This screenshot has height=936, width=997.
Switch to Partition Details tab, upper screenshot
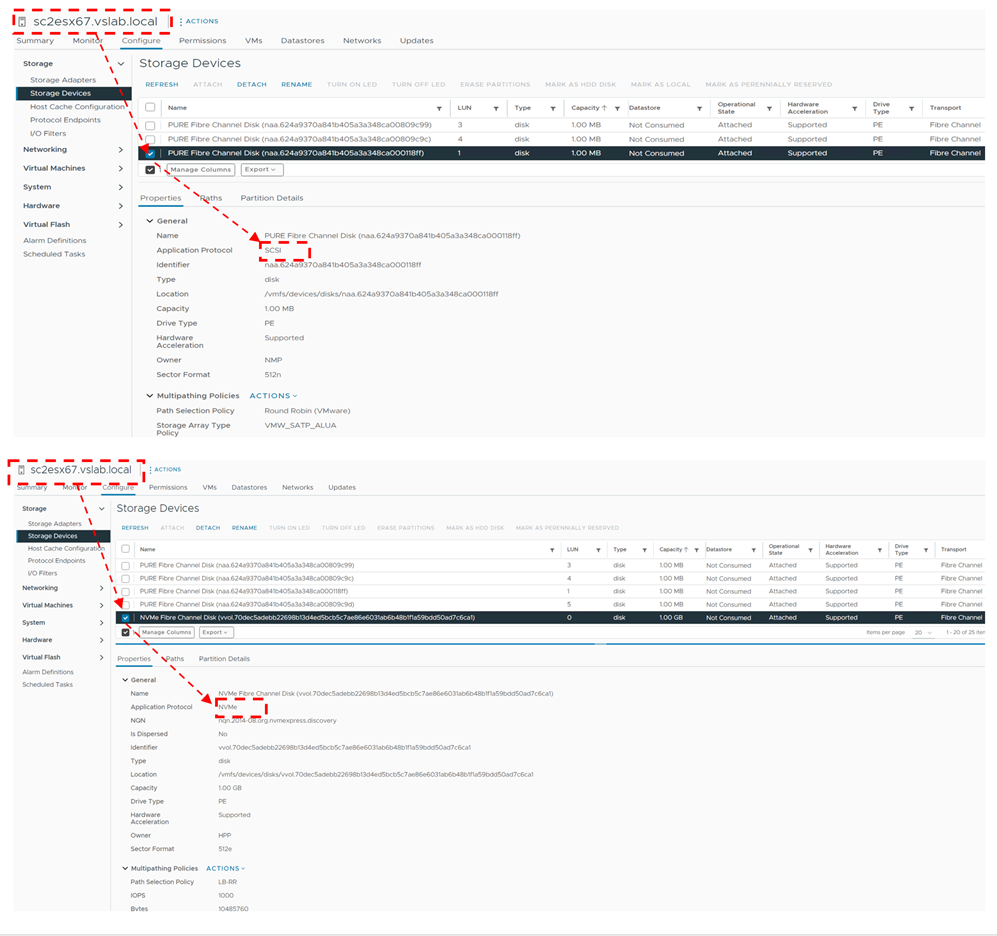(x=272, y=198)
